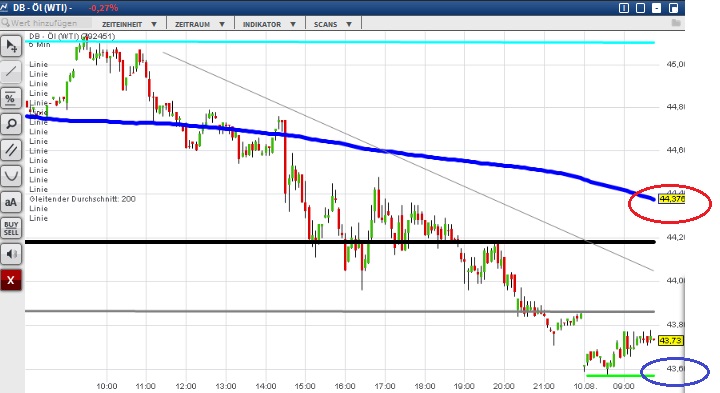Click the red X delete button
The width and height of the screenshot is (720, 393).
point(11,280)
